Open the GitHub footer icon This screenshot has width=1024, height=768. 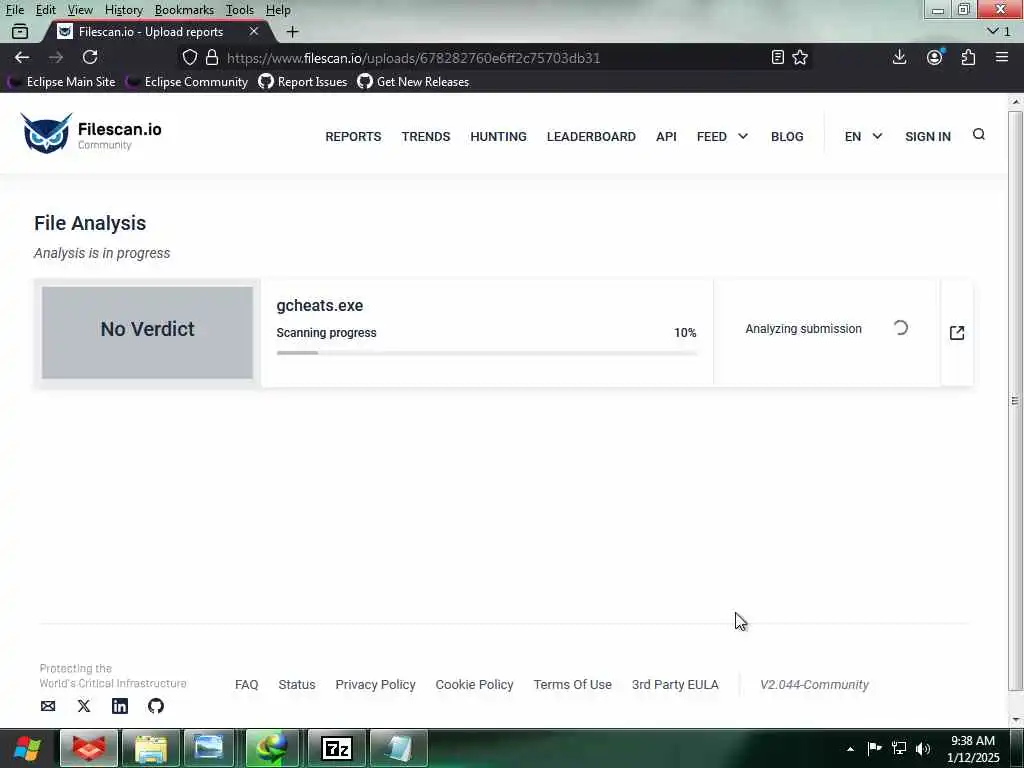coord(155,706)
